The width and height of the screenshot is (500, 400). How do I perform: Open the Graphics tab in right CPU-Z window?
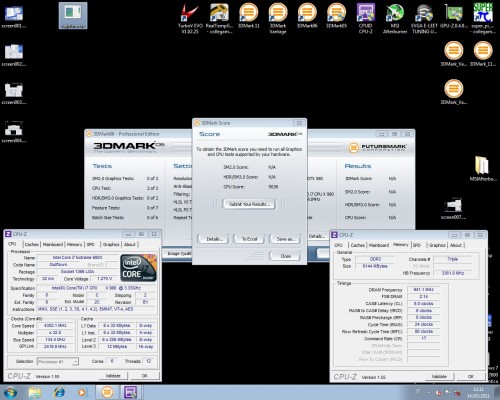point(437,245)
